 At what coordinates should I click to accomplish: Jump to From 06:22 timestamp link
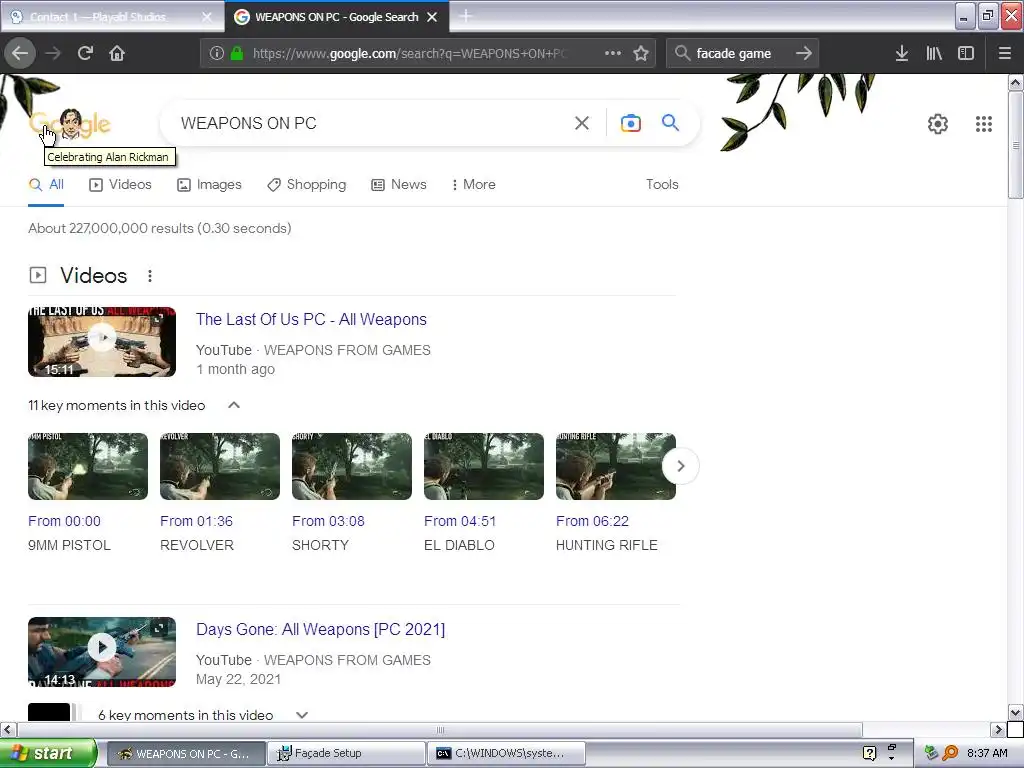pos(592,521)
